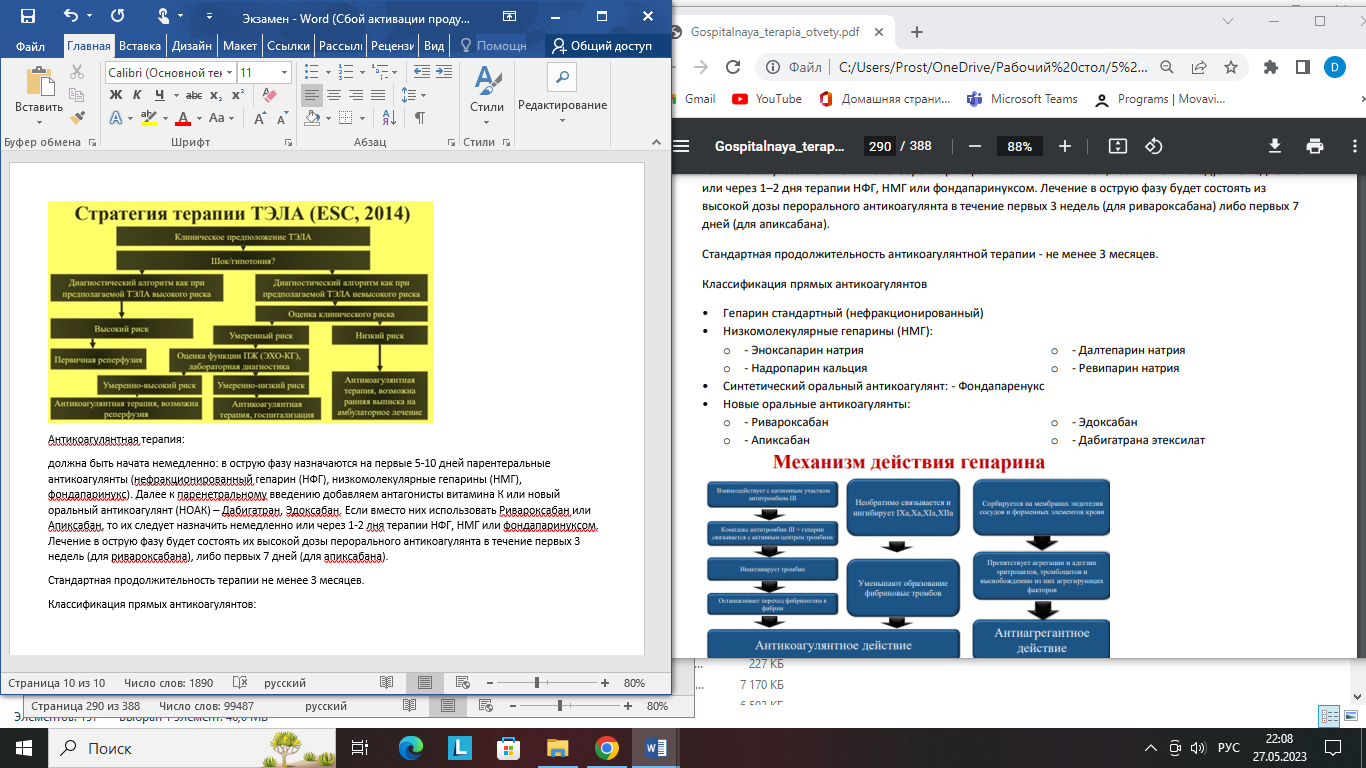The height and width of the screenshot is (768, 1366).
Task: Toggle strikethrough abc formatting
Action: [x=194, y=95]
